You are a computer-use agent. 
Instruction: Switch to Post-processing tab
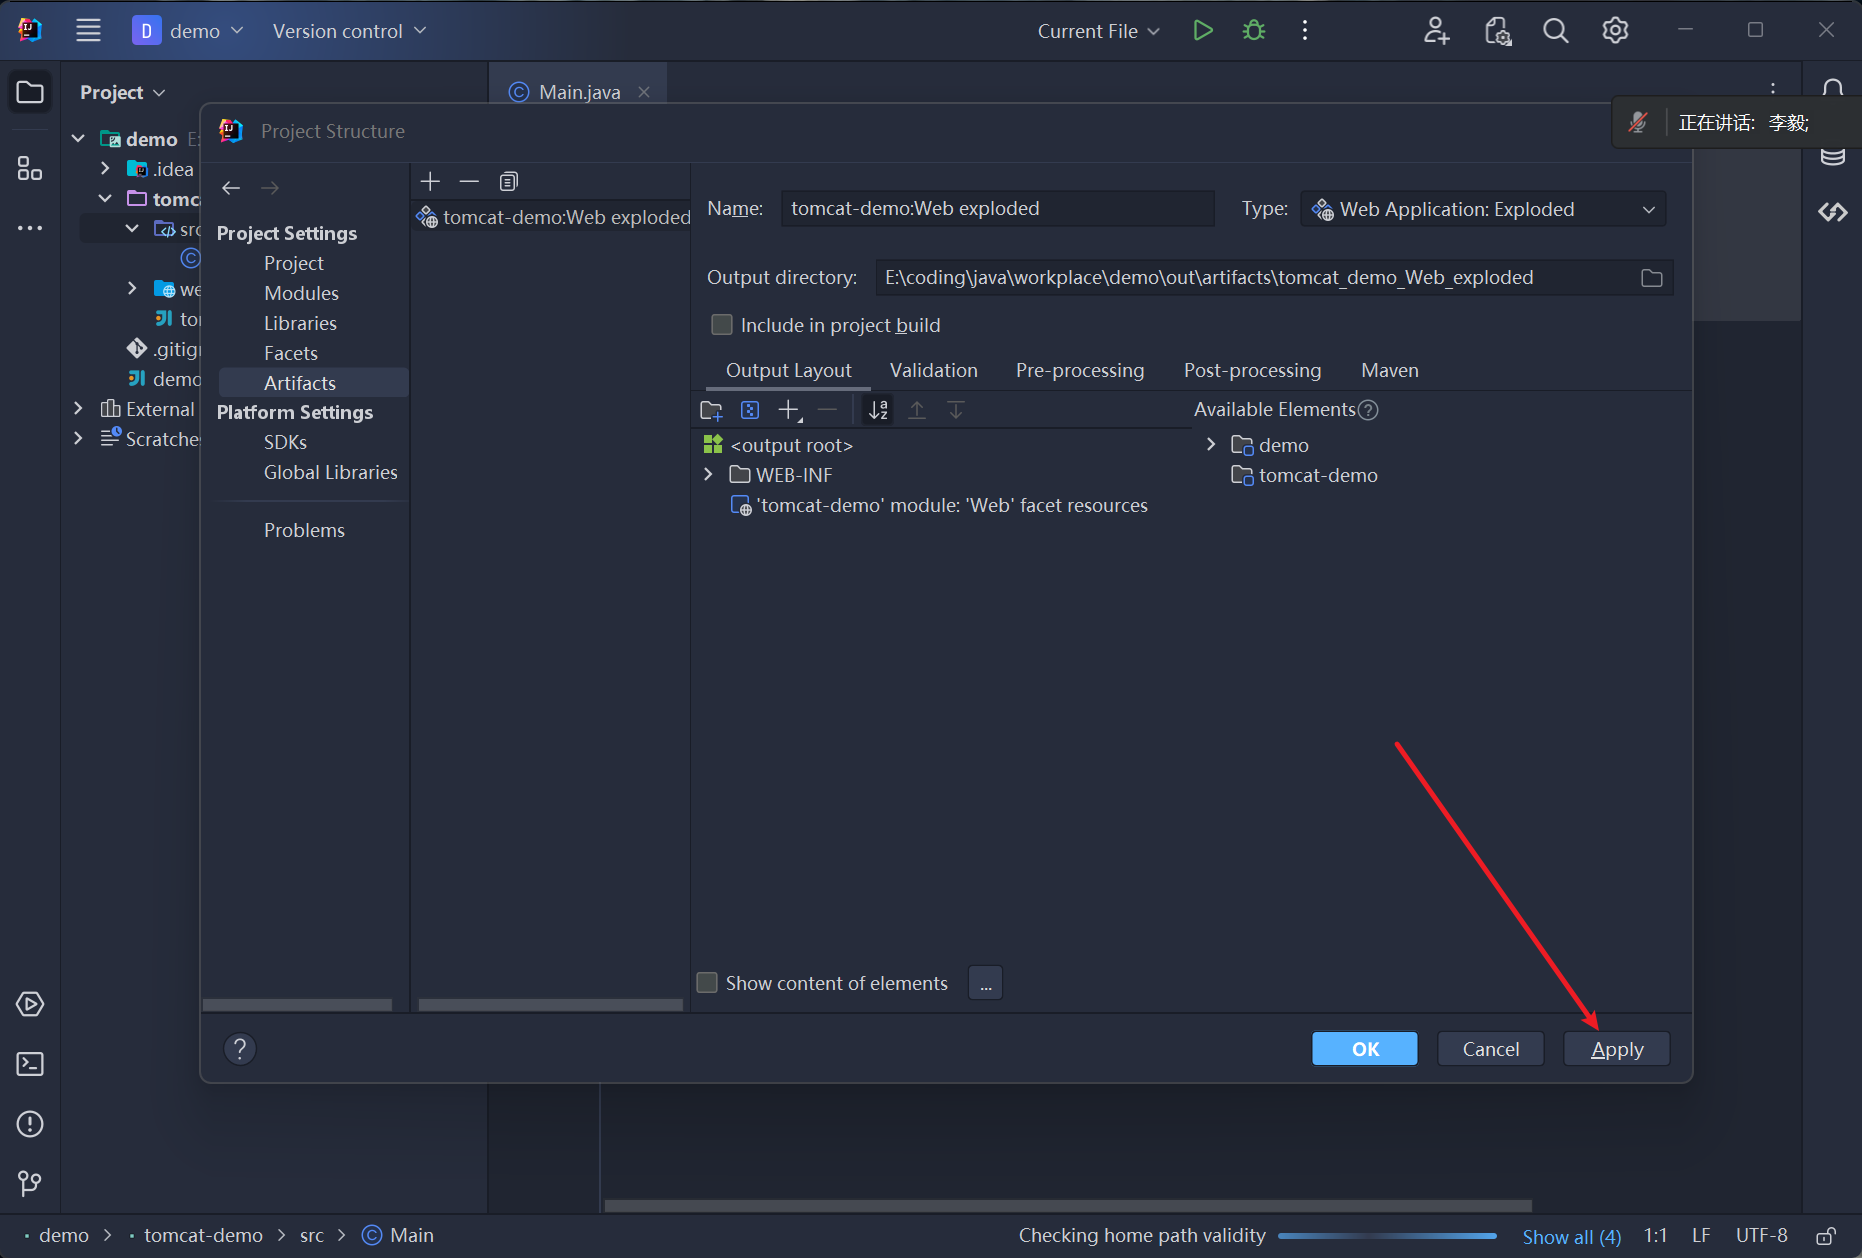pos(1252,370)
